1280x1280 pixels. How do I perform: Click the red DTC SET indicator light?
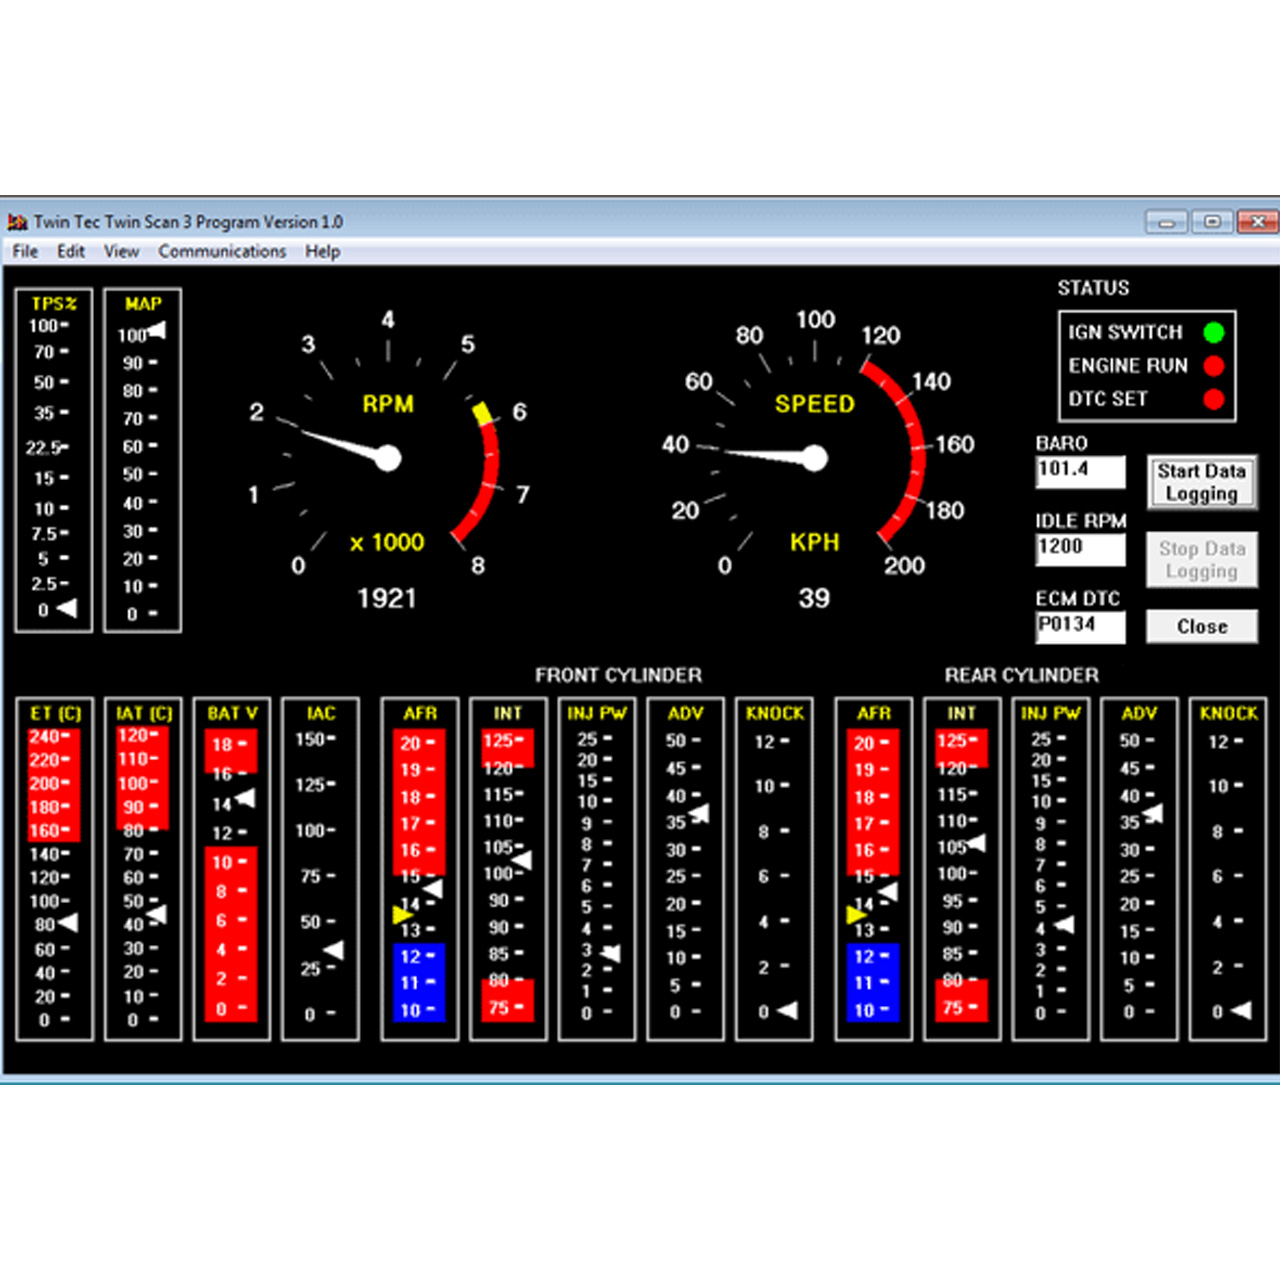1213,399
